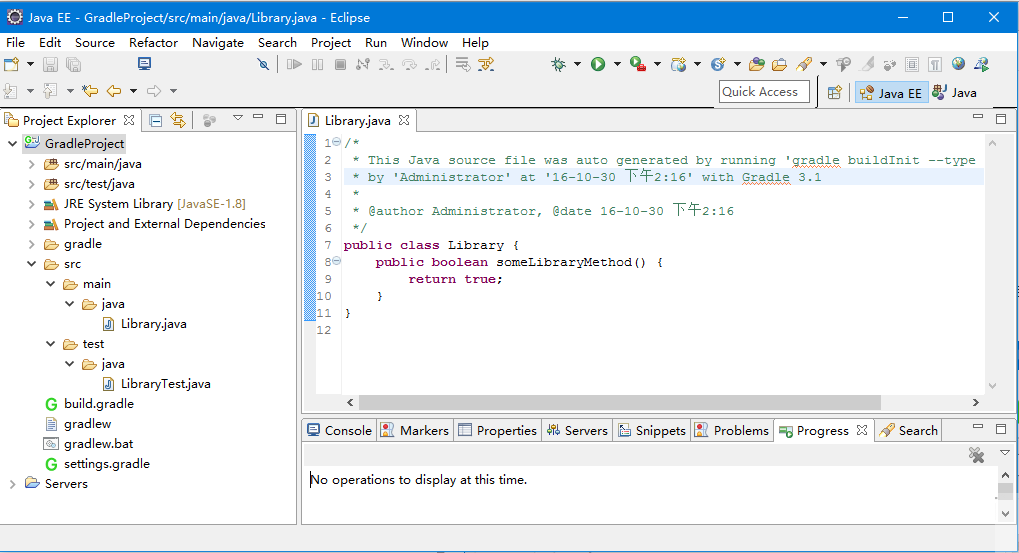Expand the Servers project
This screenshot has height=553, width=1019.
[12, 484]
